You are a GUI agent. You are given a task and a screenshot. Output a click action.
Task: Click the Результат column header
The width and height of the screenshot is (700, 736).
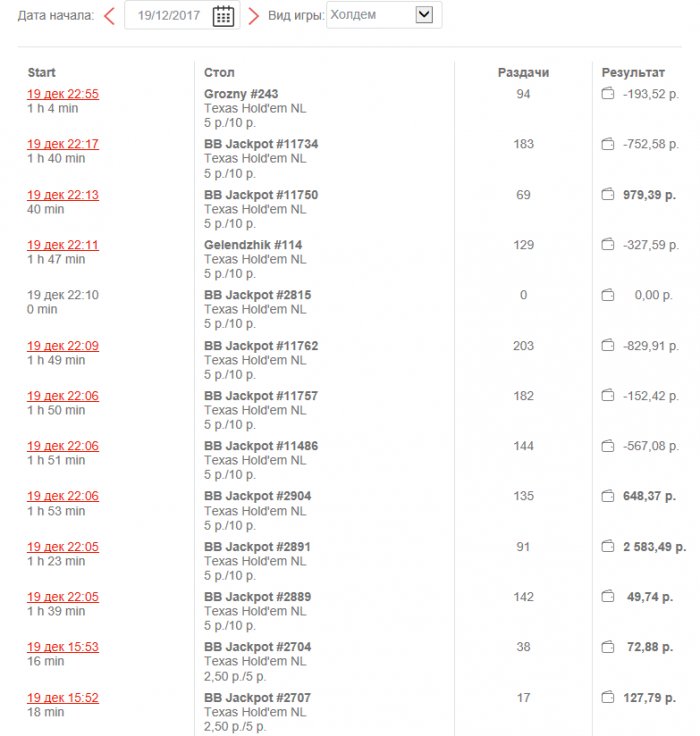click(632, 73)
